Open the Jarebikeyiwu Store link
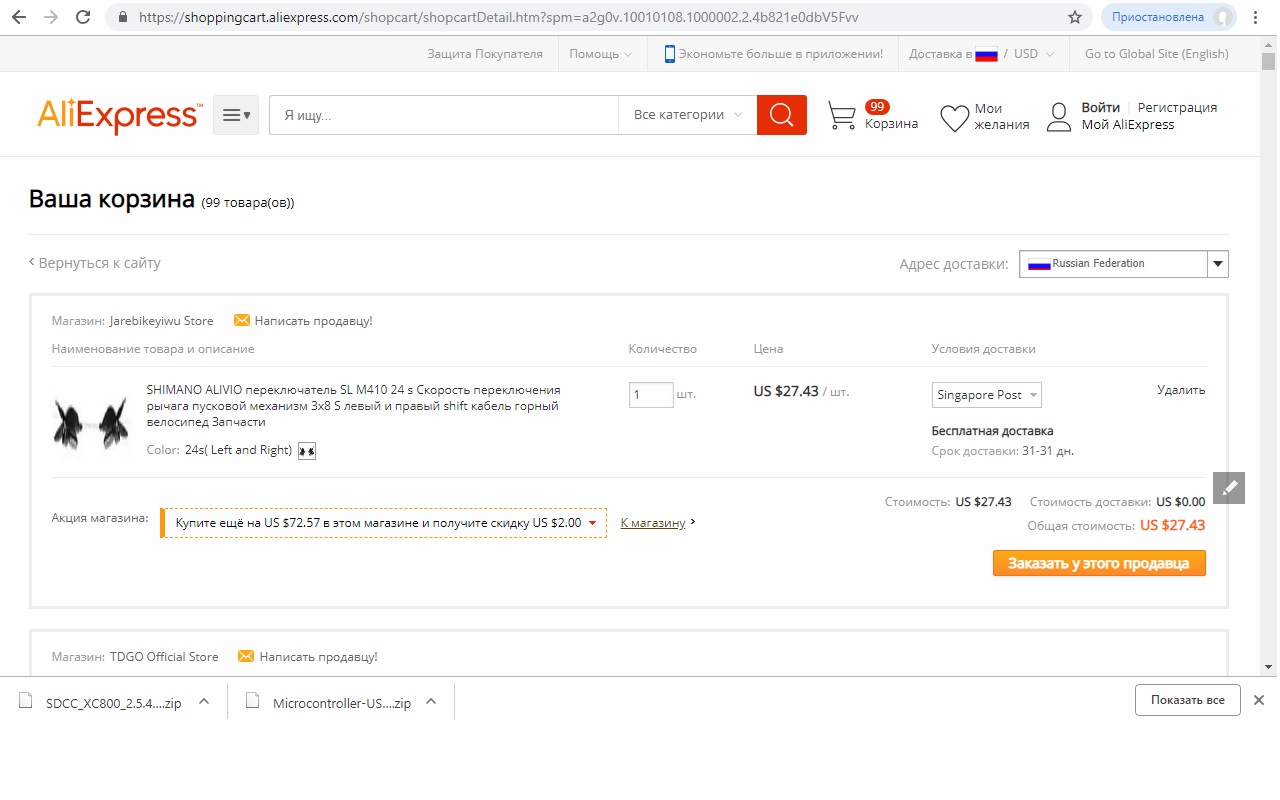This screenshot has height=800, width=1280. pos(162,321)
